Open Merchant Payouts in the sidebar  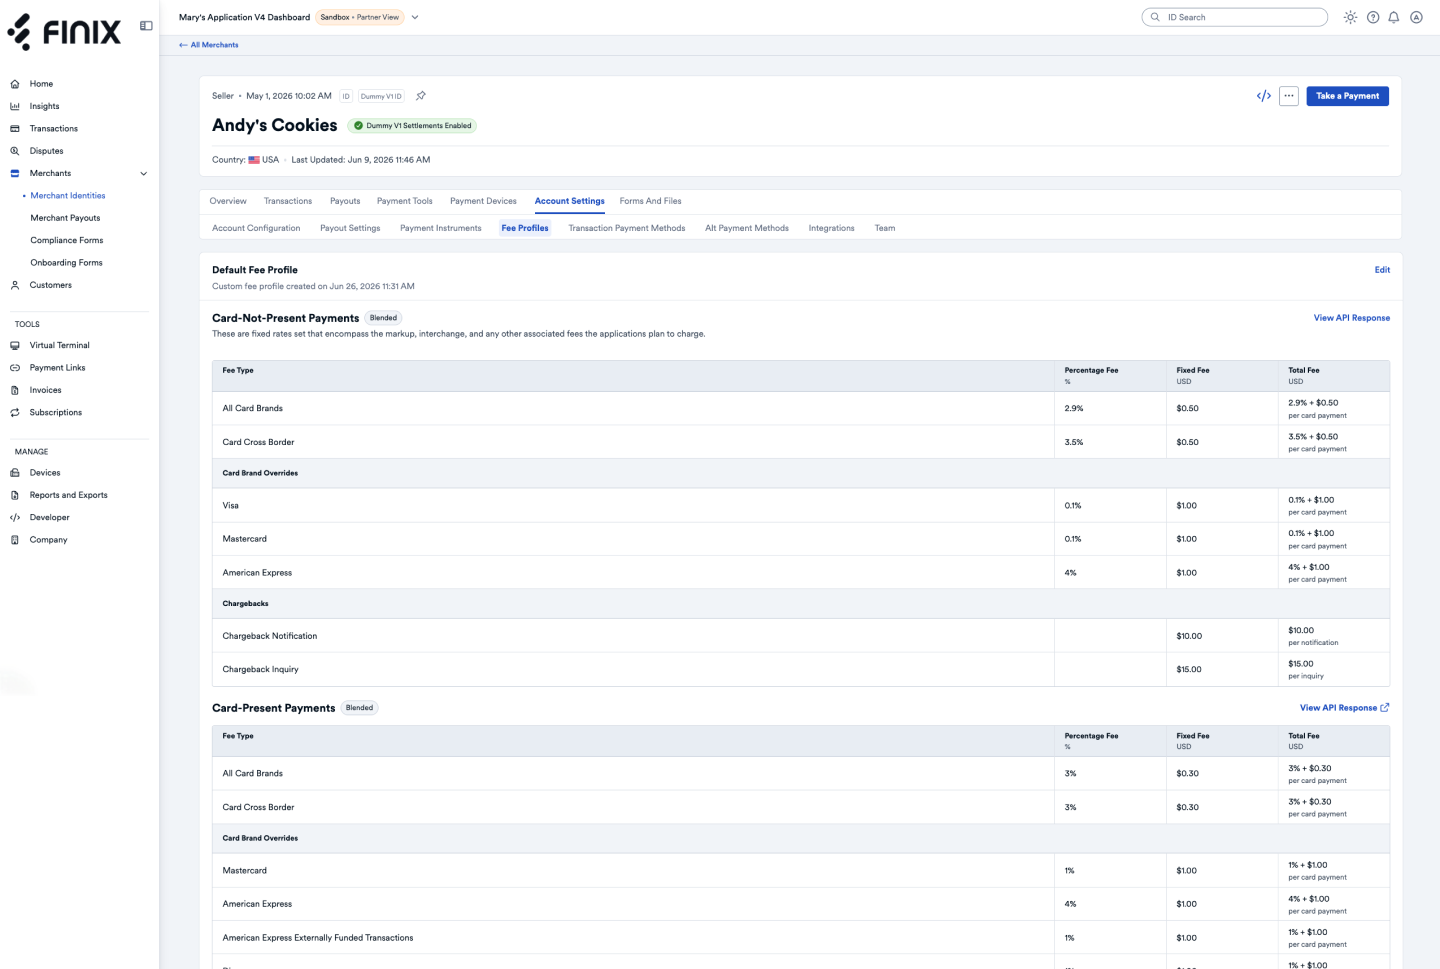(65, 218)
